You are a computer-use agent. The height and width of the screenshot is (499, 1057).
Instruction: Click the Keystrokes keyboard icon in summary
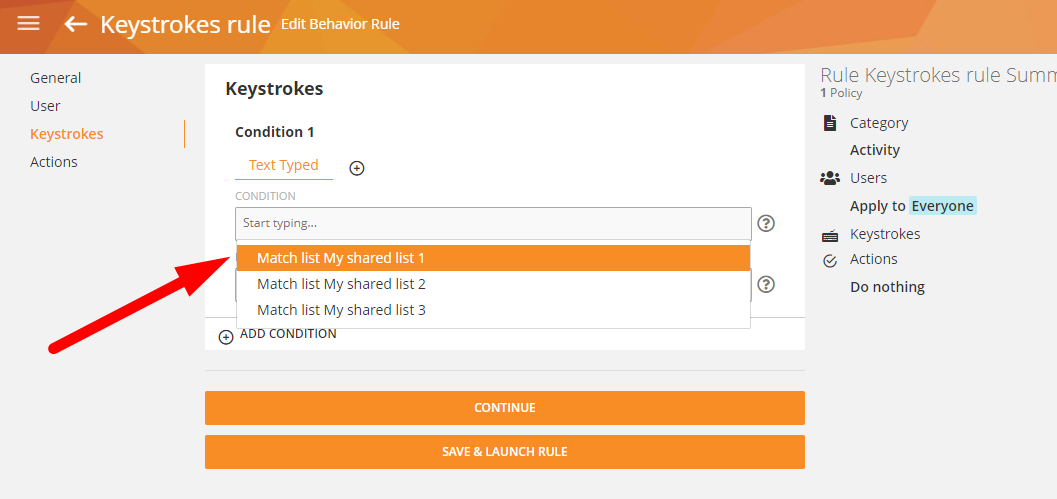coord(829,236)
